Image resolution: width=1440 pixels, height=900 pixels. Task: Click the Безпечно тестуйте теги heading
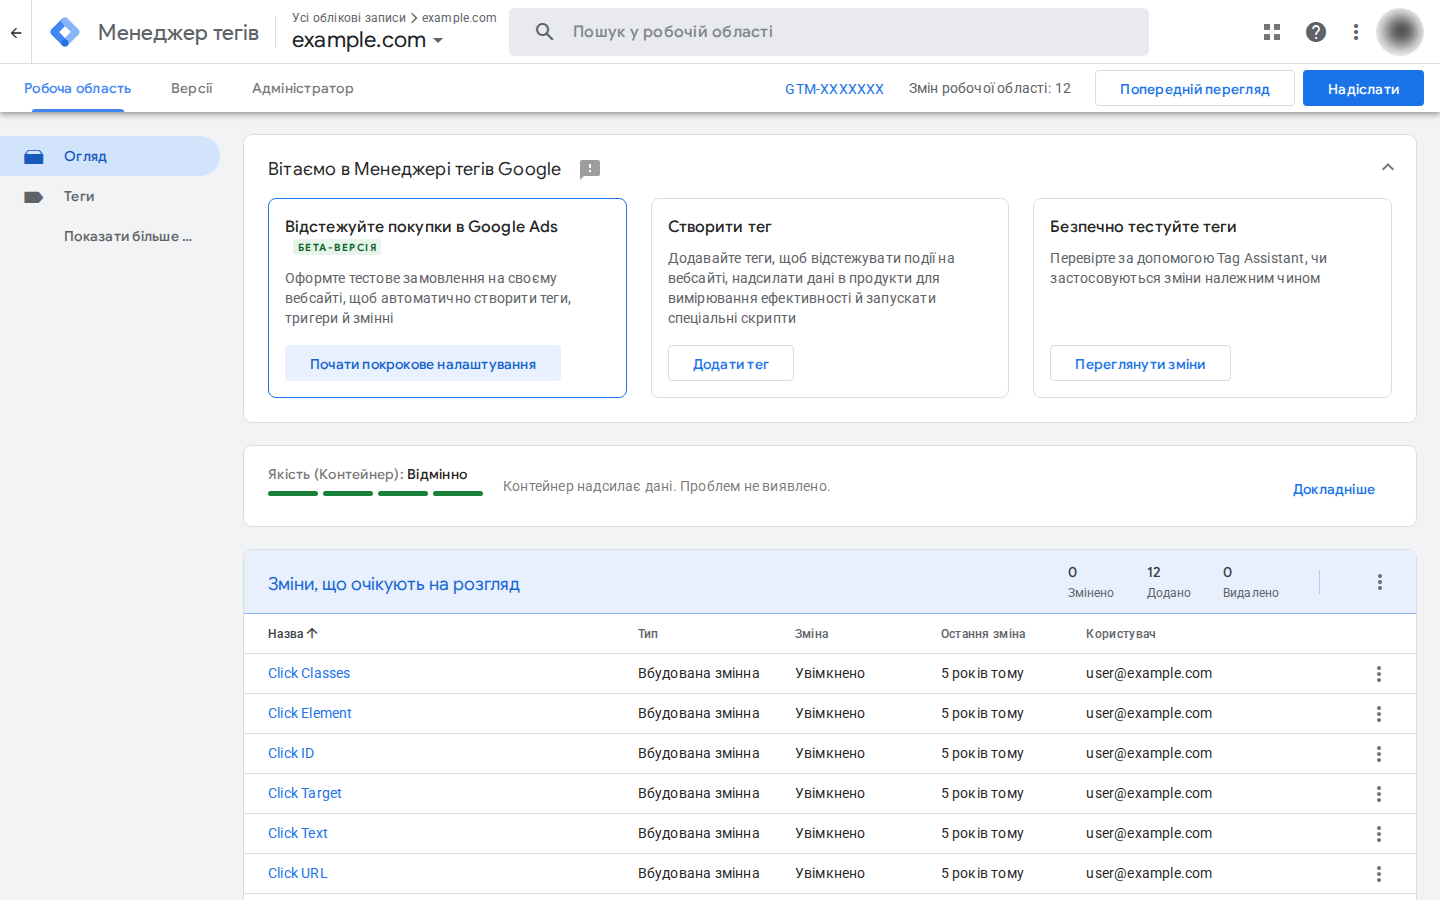point(1143,226)
